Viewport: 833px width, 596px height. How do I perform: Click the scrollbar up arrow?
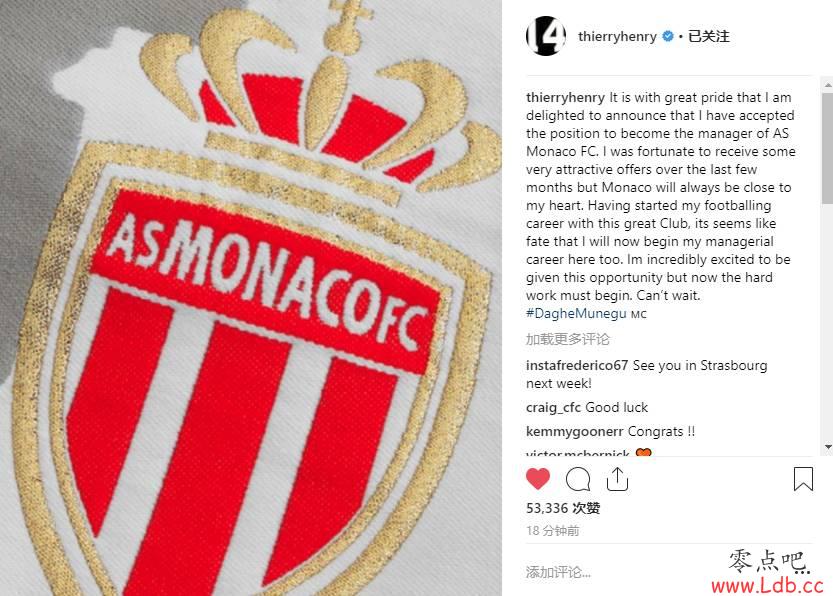click(x=827, y=81)
